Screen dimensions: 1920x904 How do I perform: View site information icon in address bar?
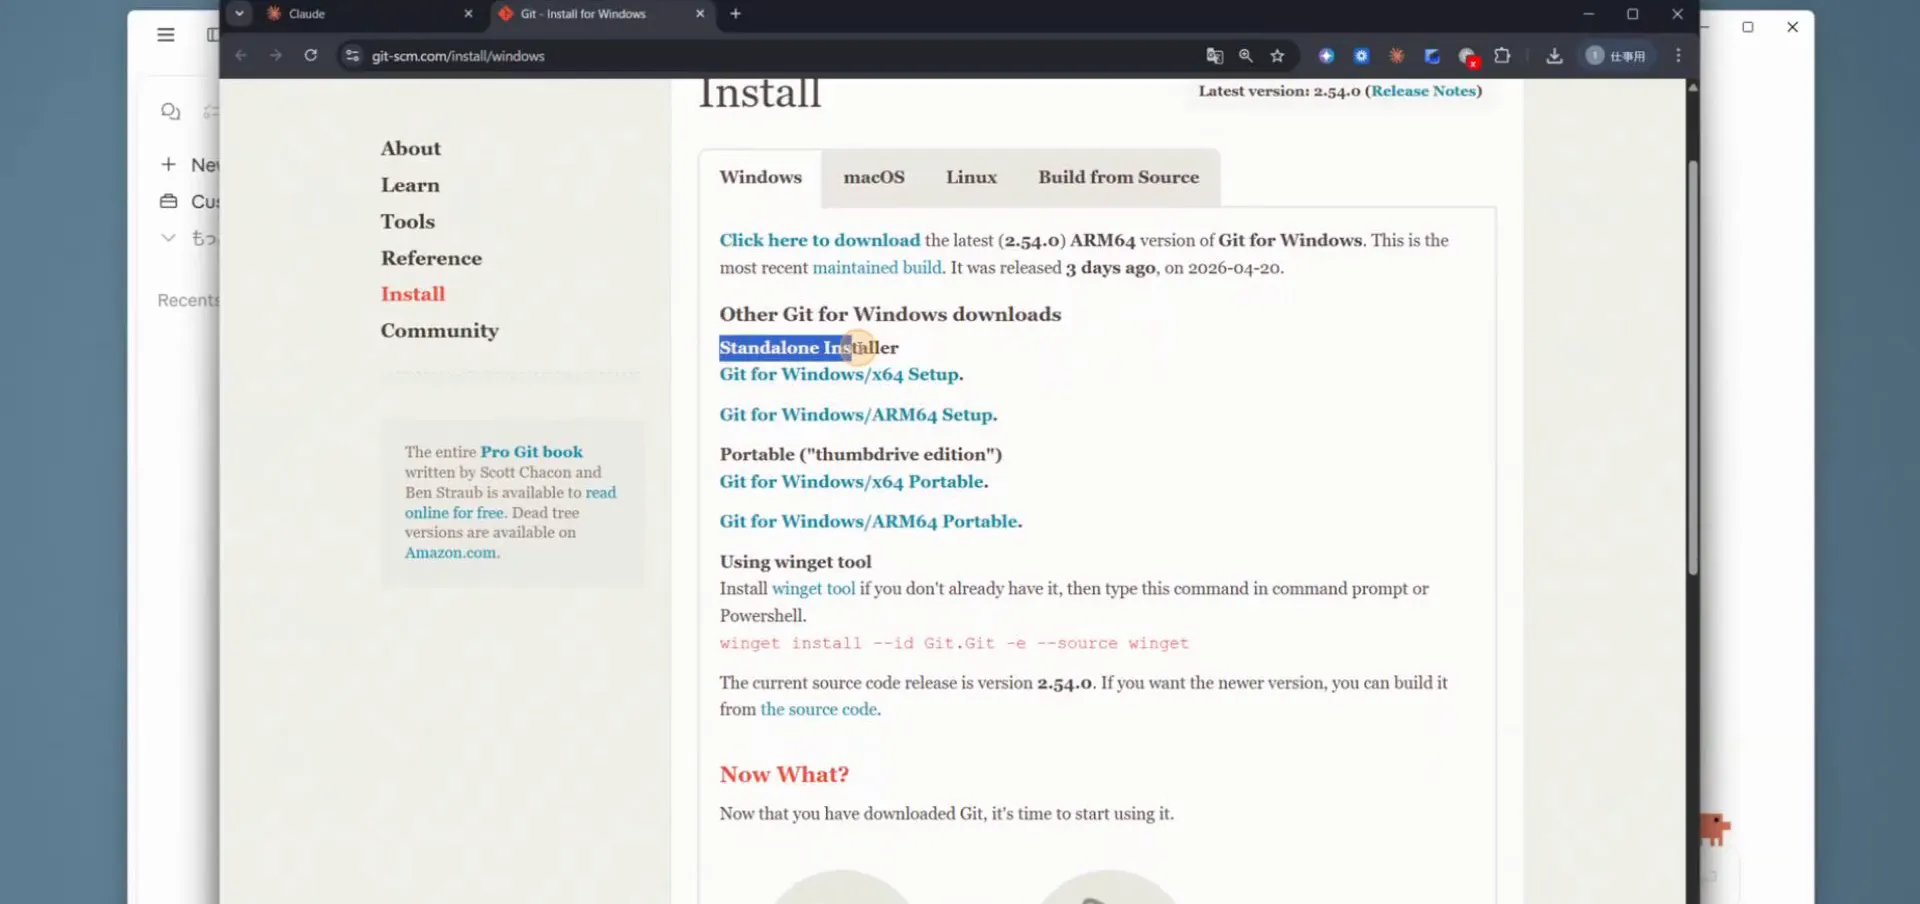tap(352, 56)
